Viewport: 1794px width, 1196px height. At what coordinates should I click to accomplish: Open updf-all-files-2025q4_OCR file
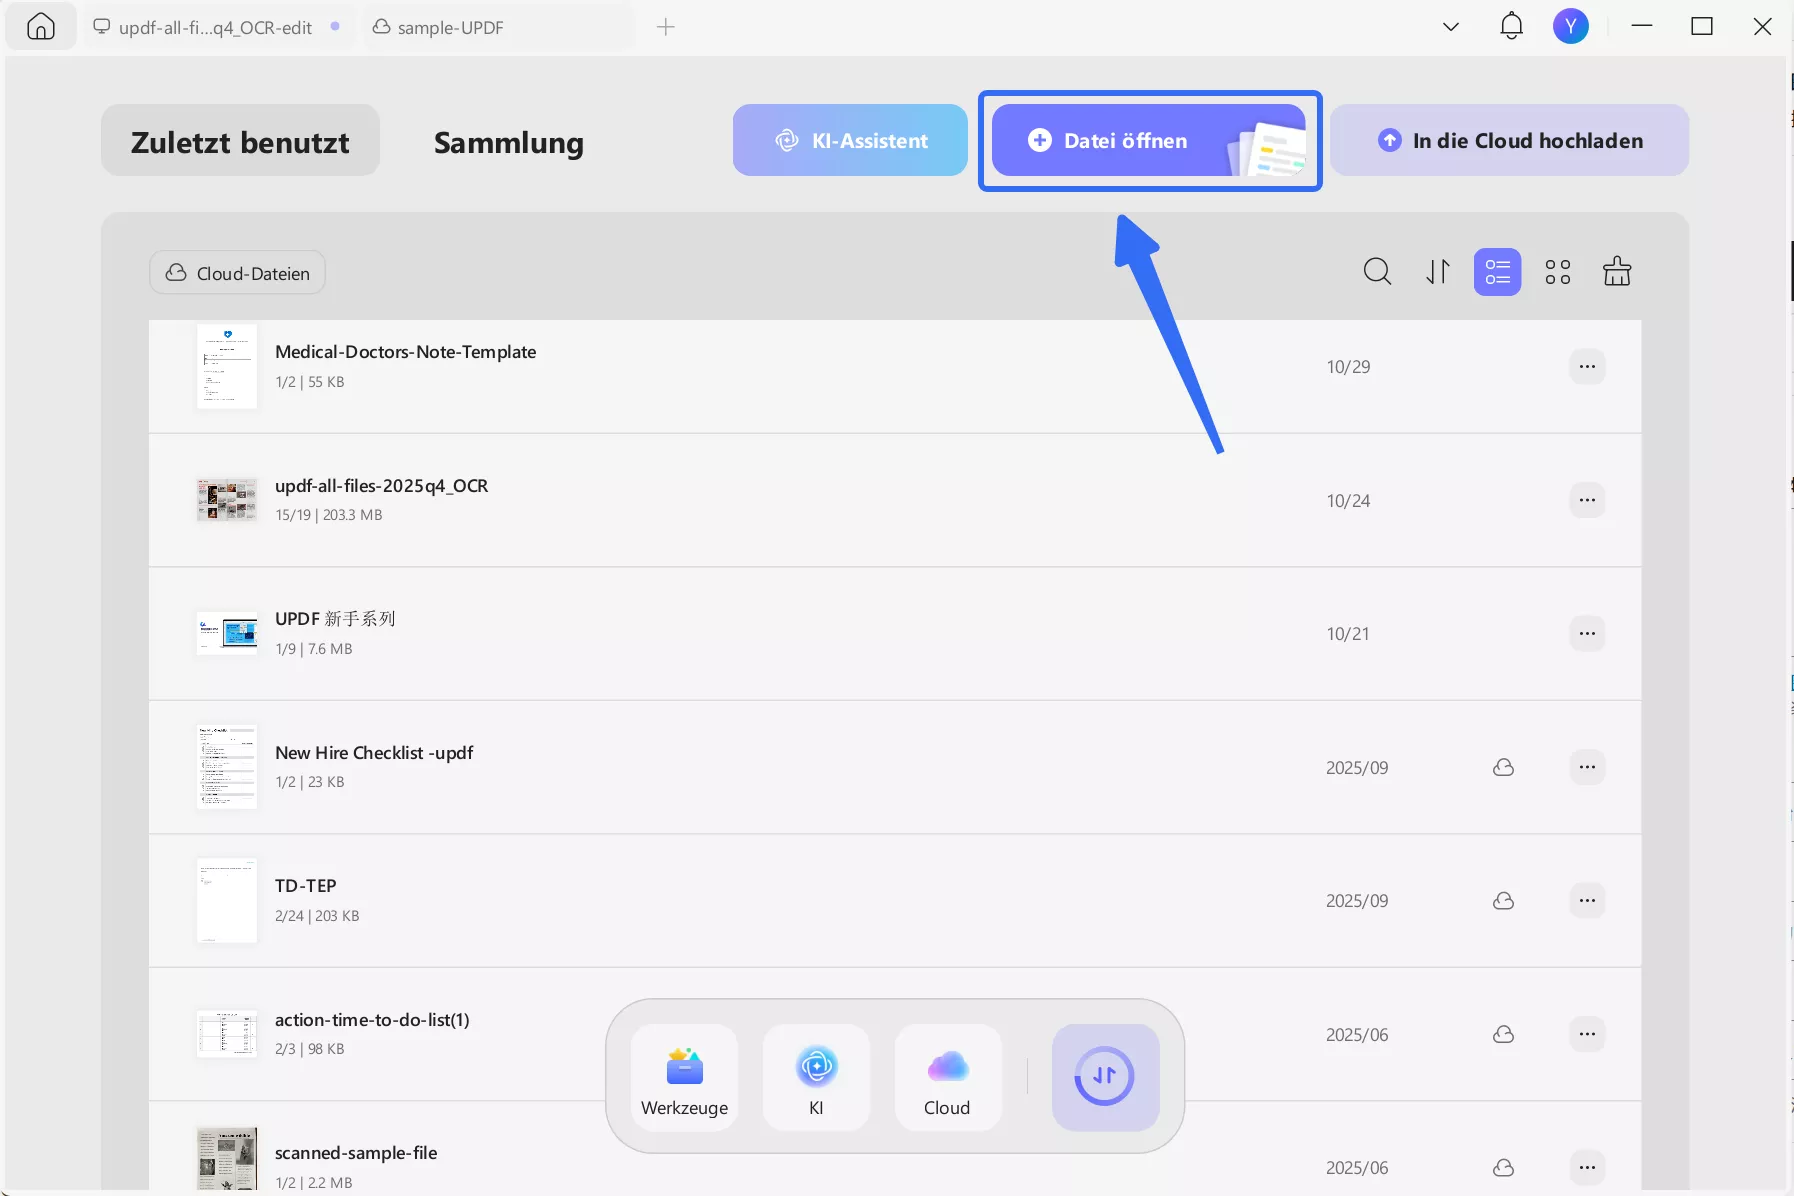click(x=895, y=500)
